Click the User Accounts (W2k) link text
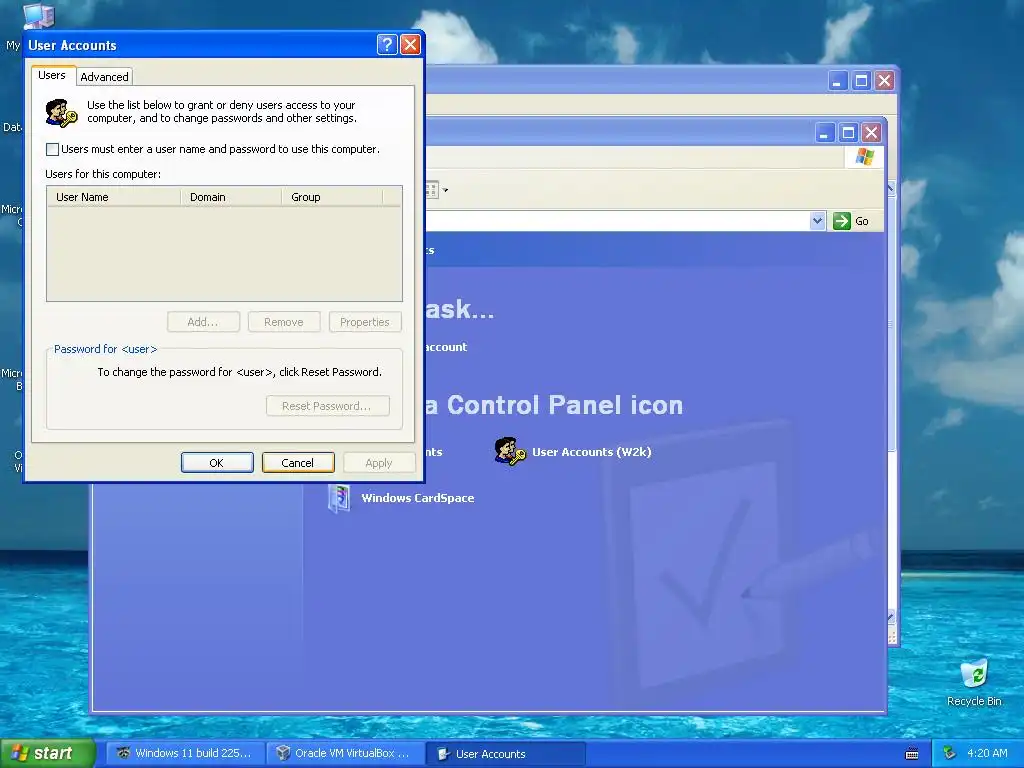Viewport: 1024px width, 768px height. point(592,452)
